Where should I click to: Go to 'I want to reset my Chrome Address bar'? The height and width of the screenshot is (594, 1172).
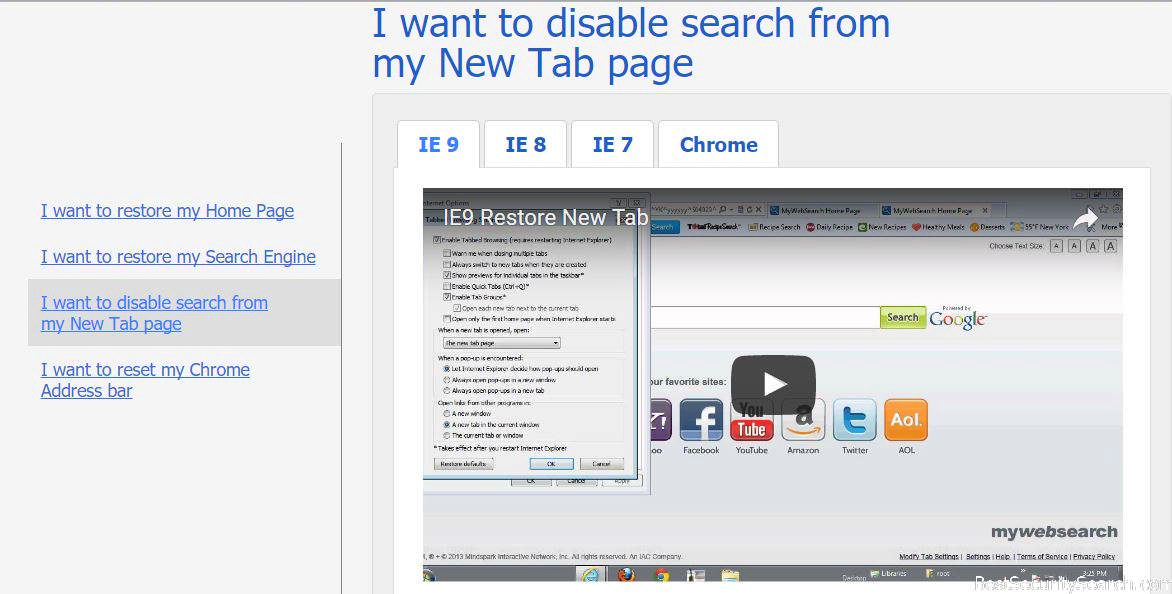click(x=145, y=380)
